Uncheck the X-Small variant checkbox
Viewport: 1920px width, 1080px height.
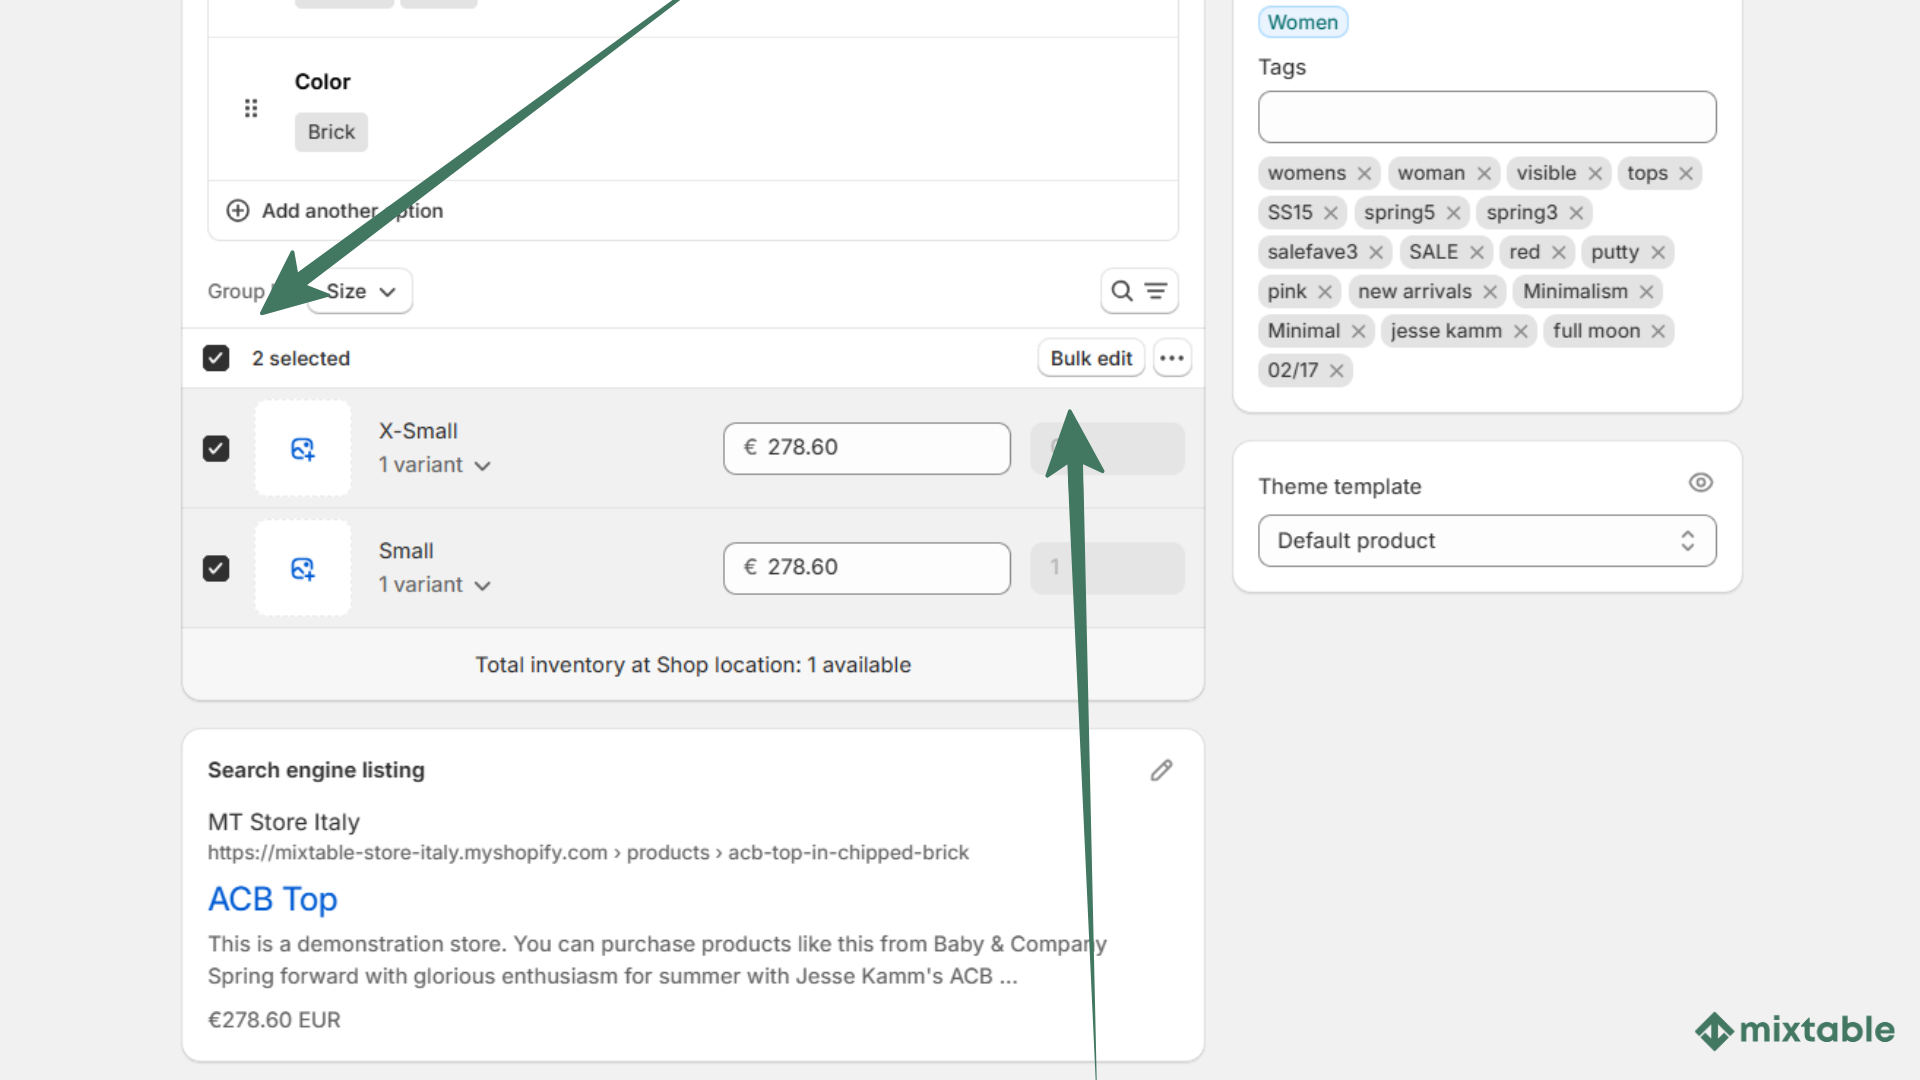tap(216, 448)
